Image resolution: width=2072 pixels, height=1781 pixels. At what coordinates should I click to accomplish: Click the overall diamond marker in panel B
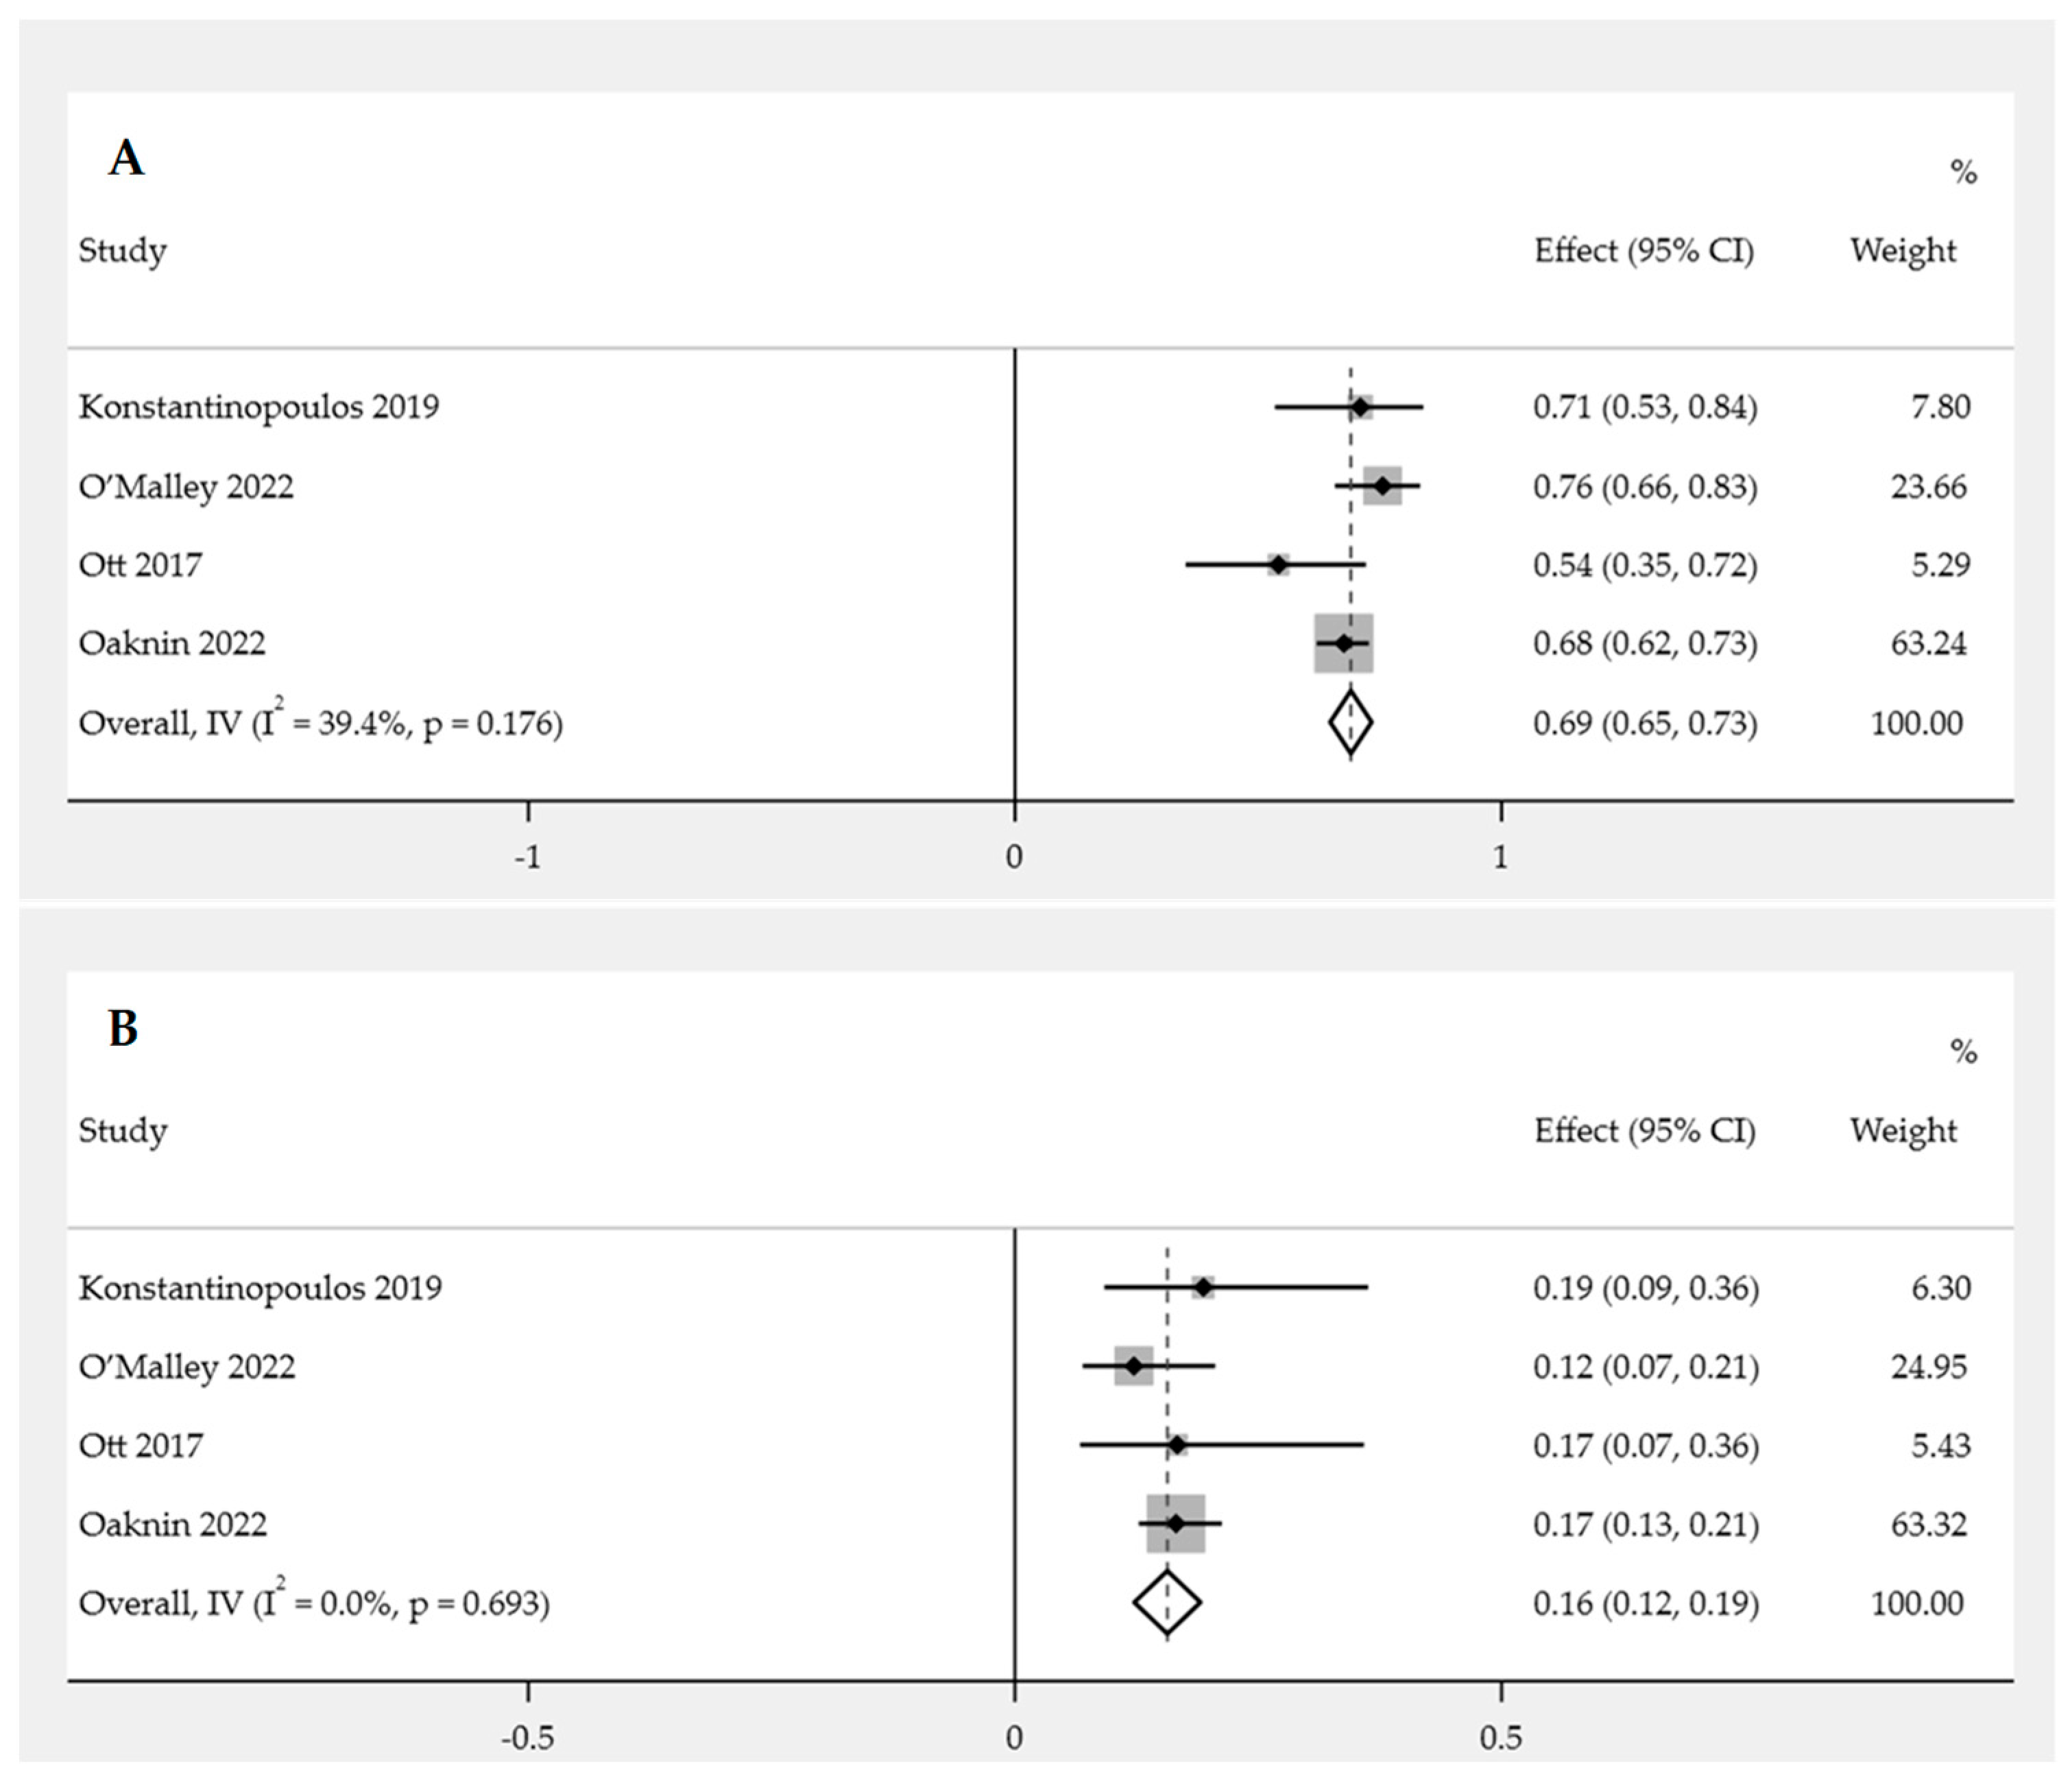pyautogui.click(x=1166, y=1602)
